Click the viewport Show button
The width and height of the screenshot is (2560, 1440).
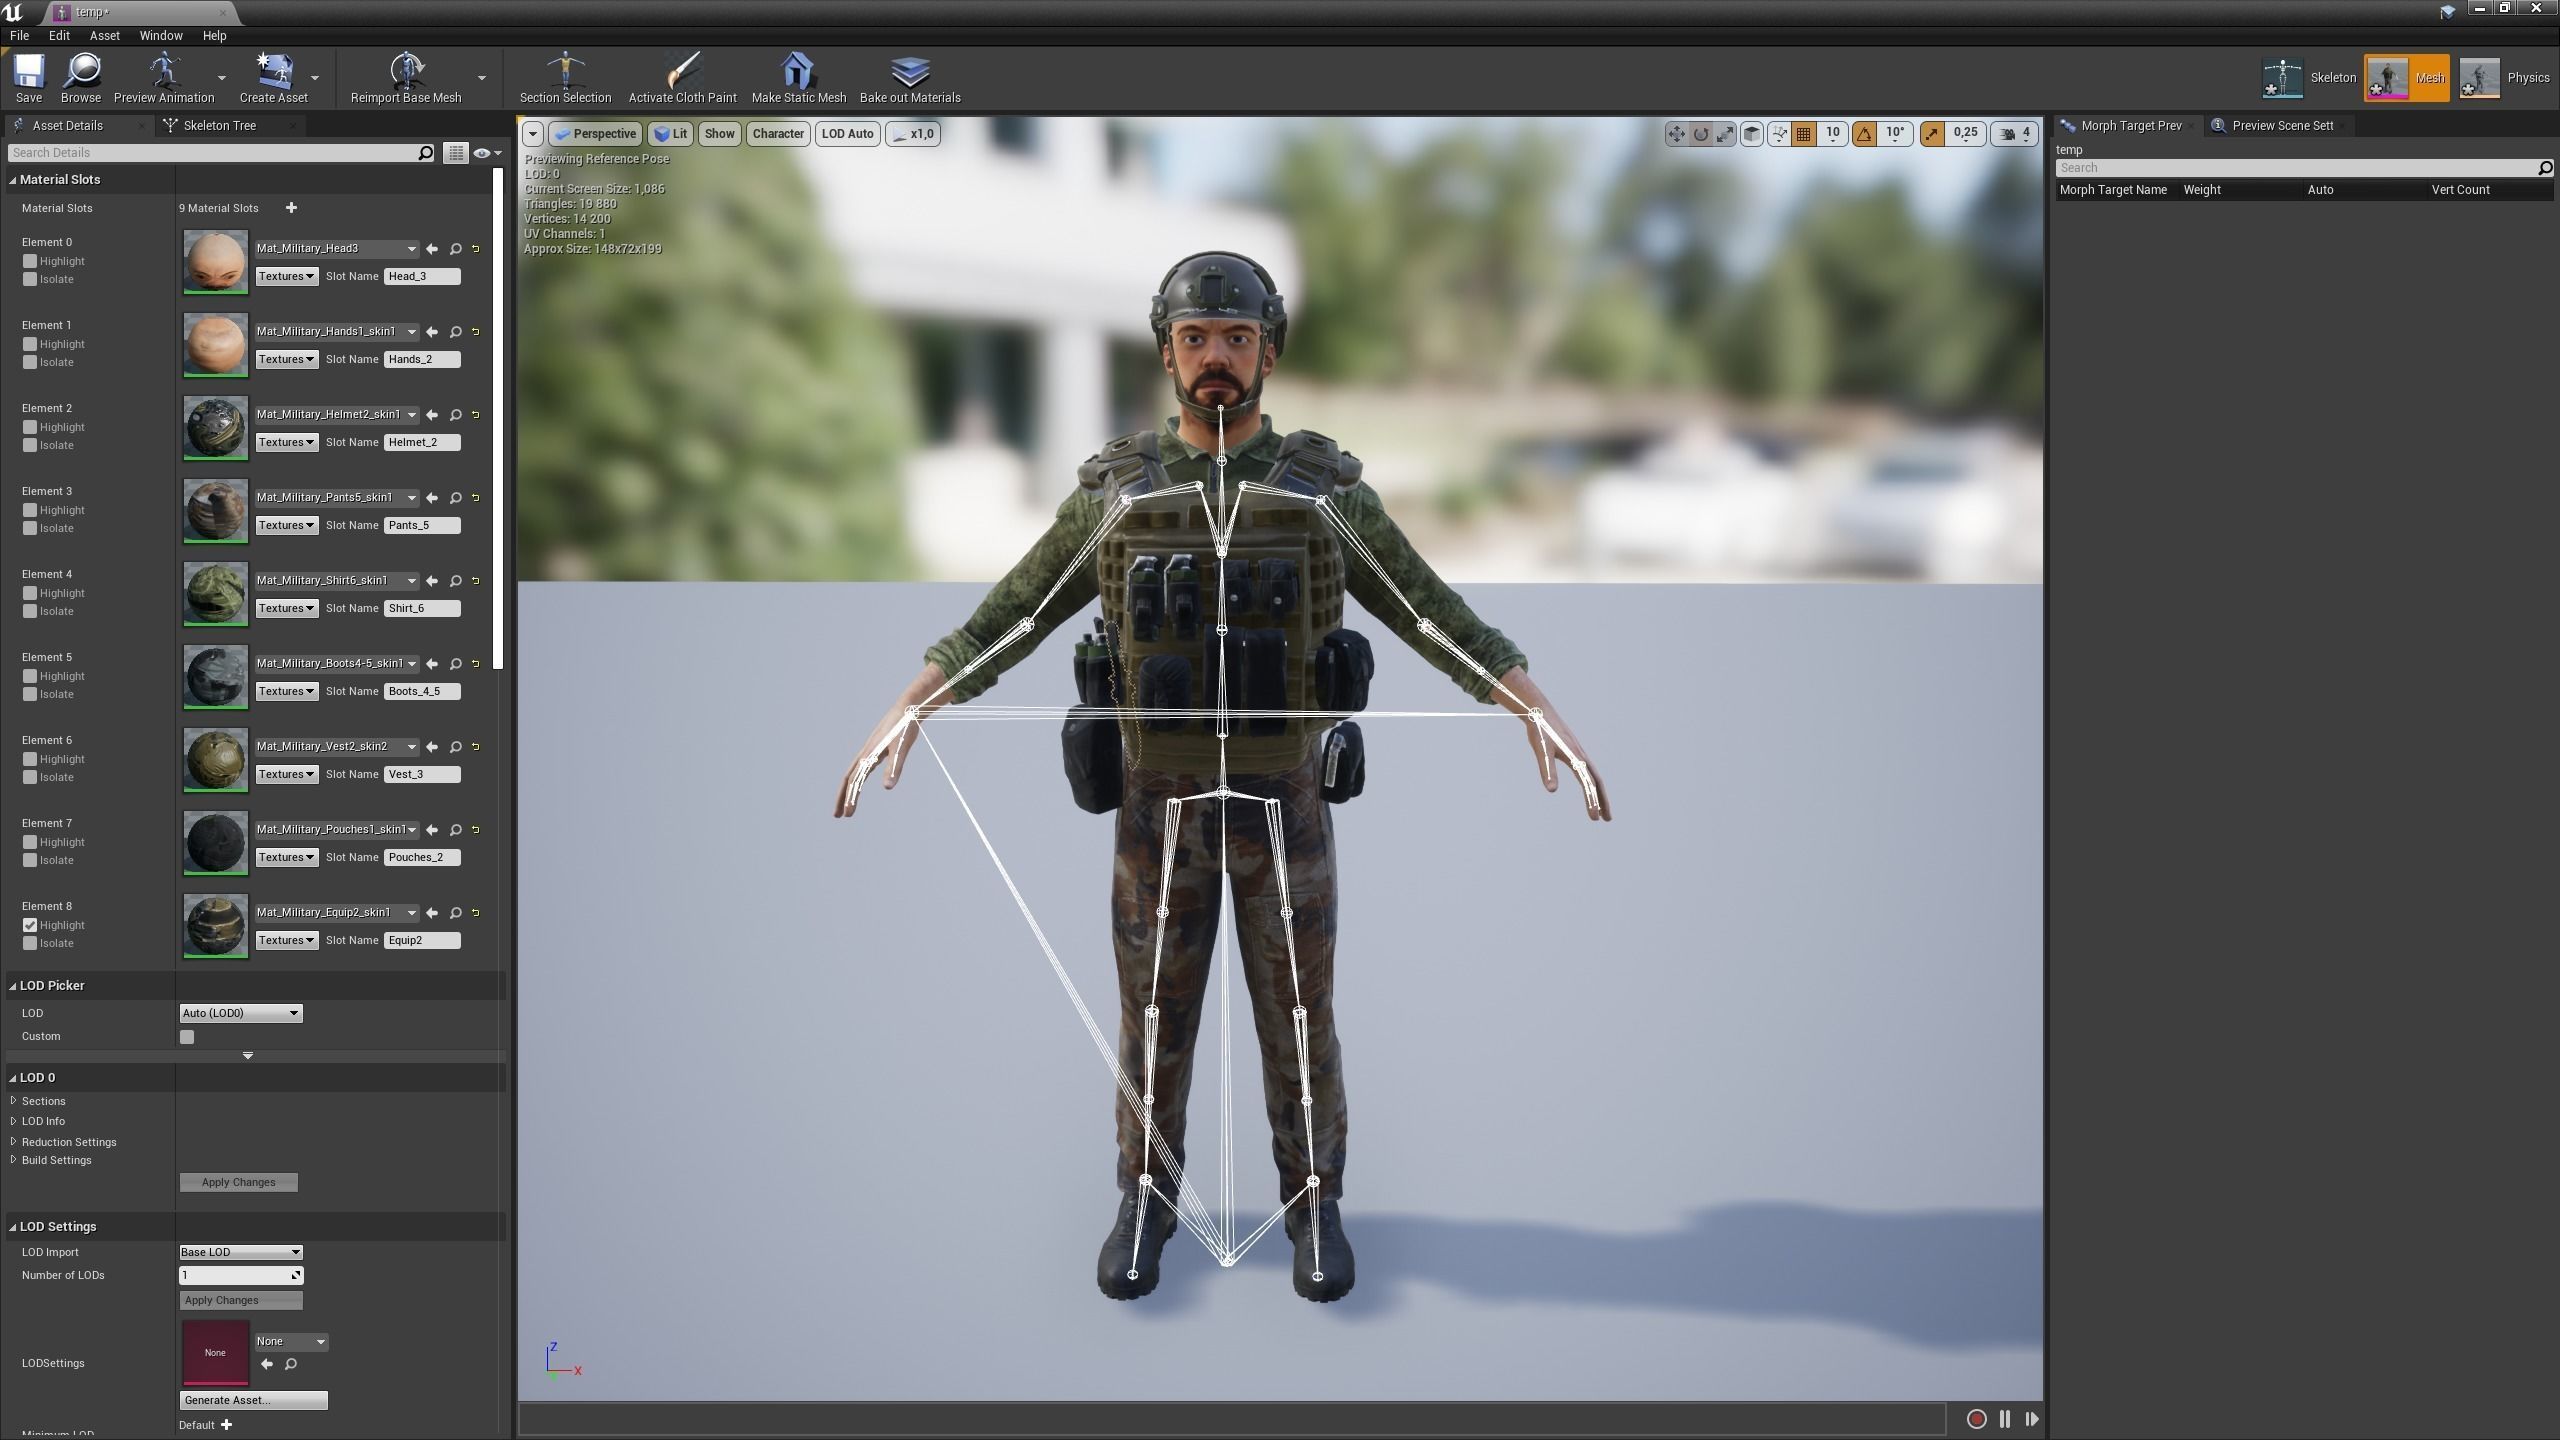click(719, 133)
